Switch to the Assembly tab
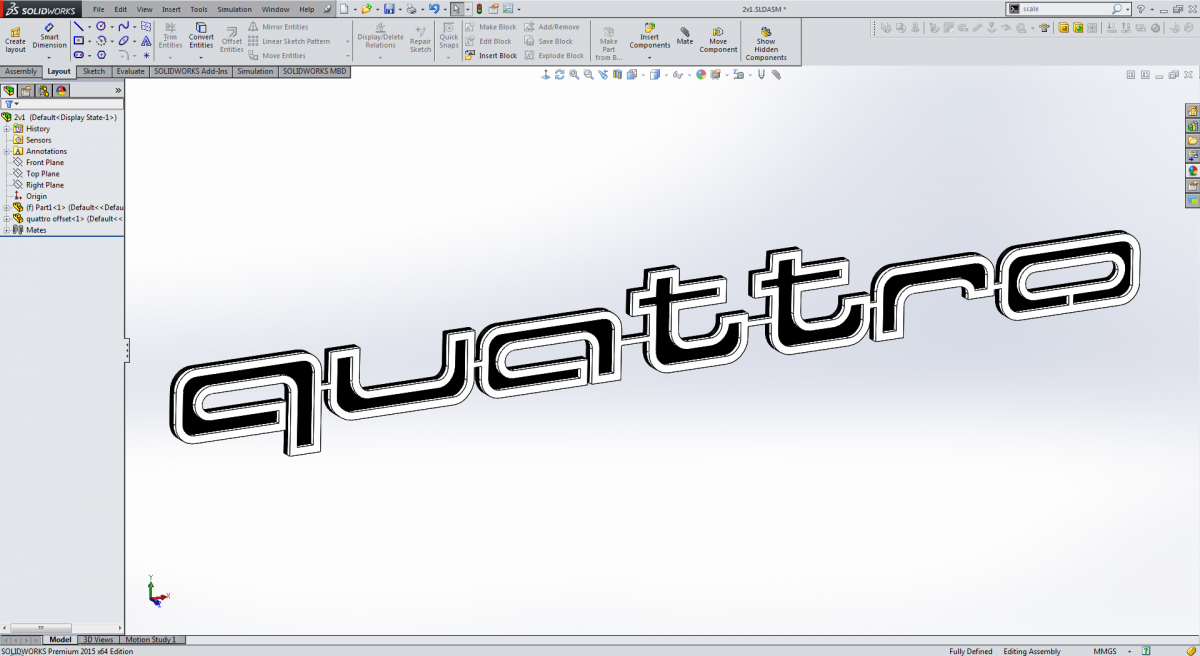This screenshot has width=1200, height=656. pos(21,72)
